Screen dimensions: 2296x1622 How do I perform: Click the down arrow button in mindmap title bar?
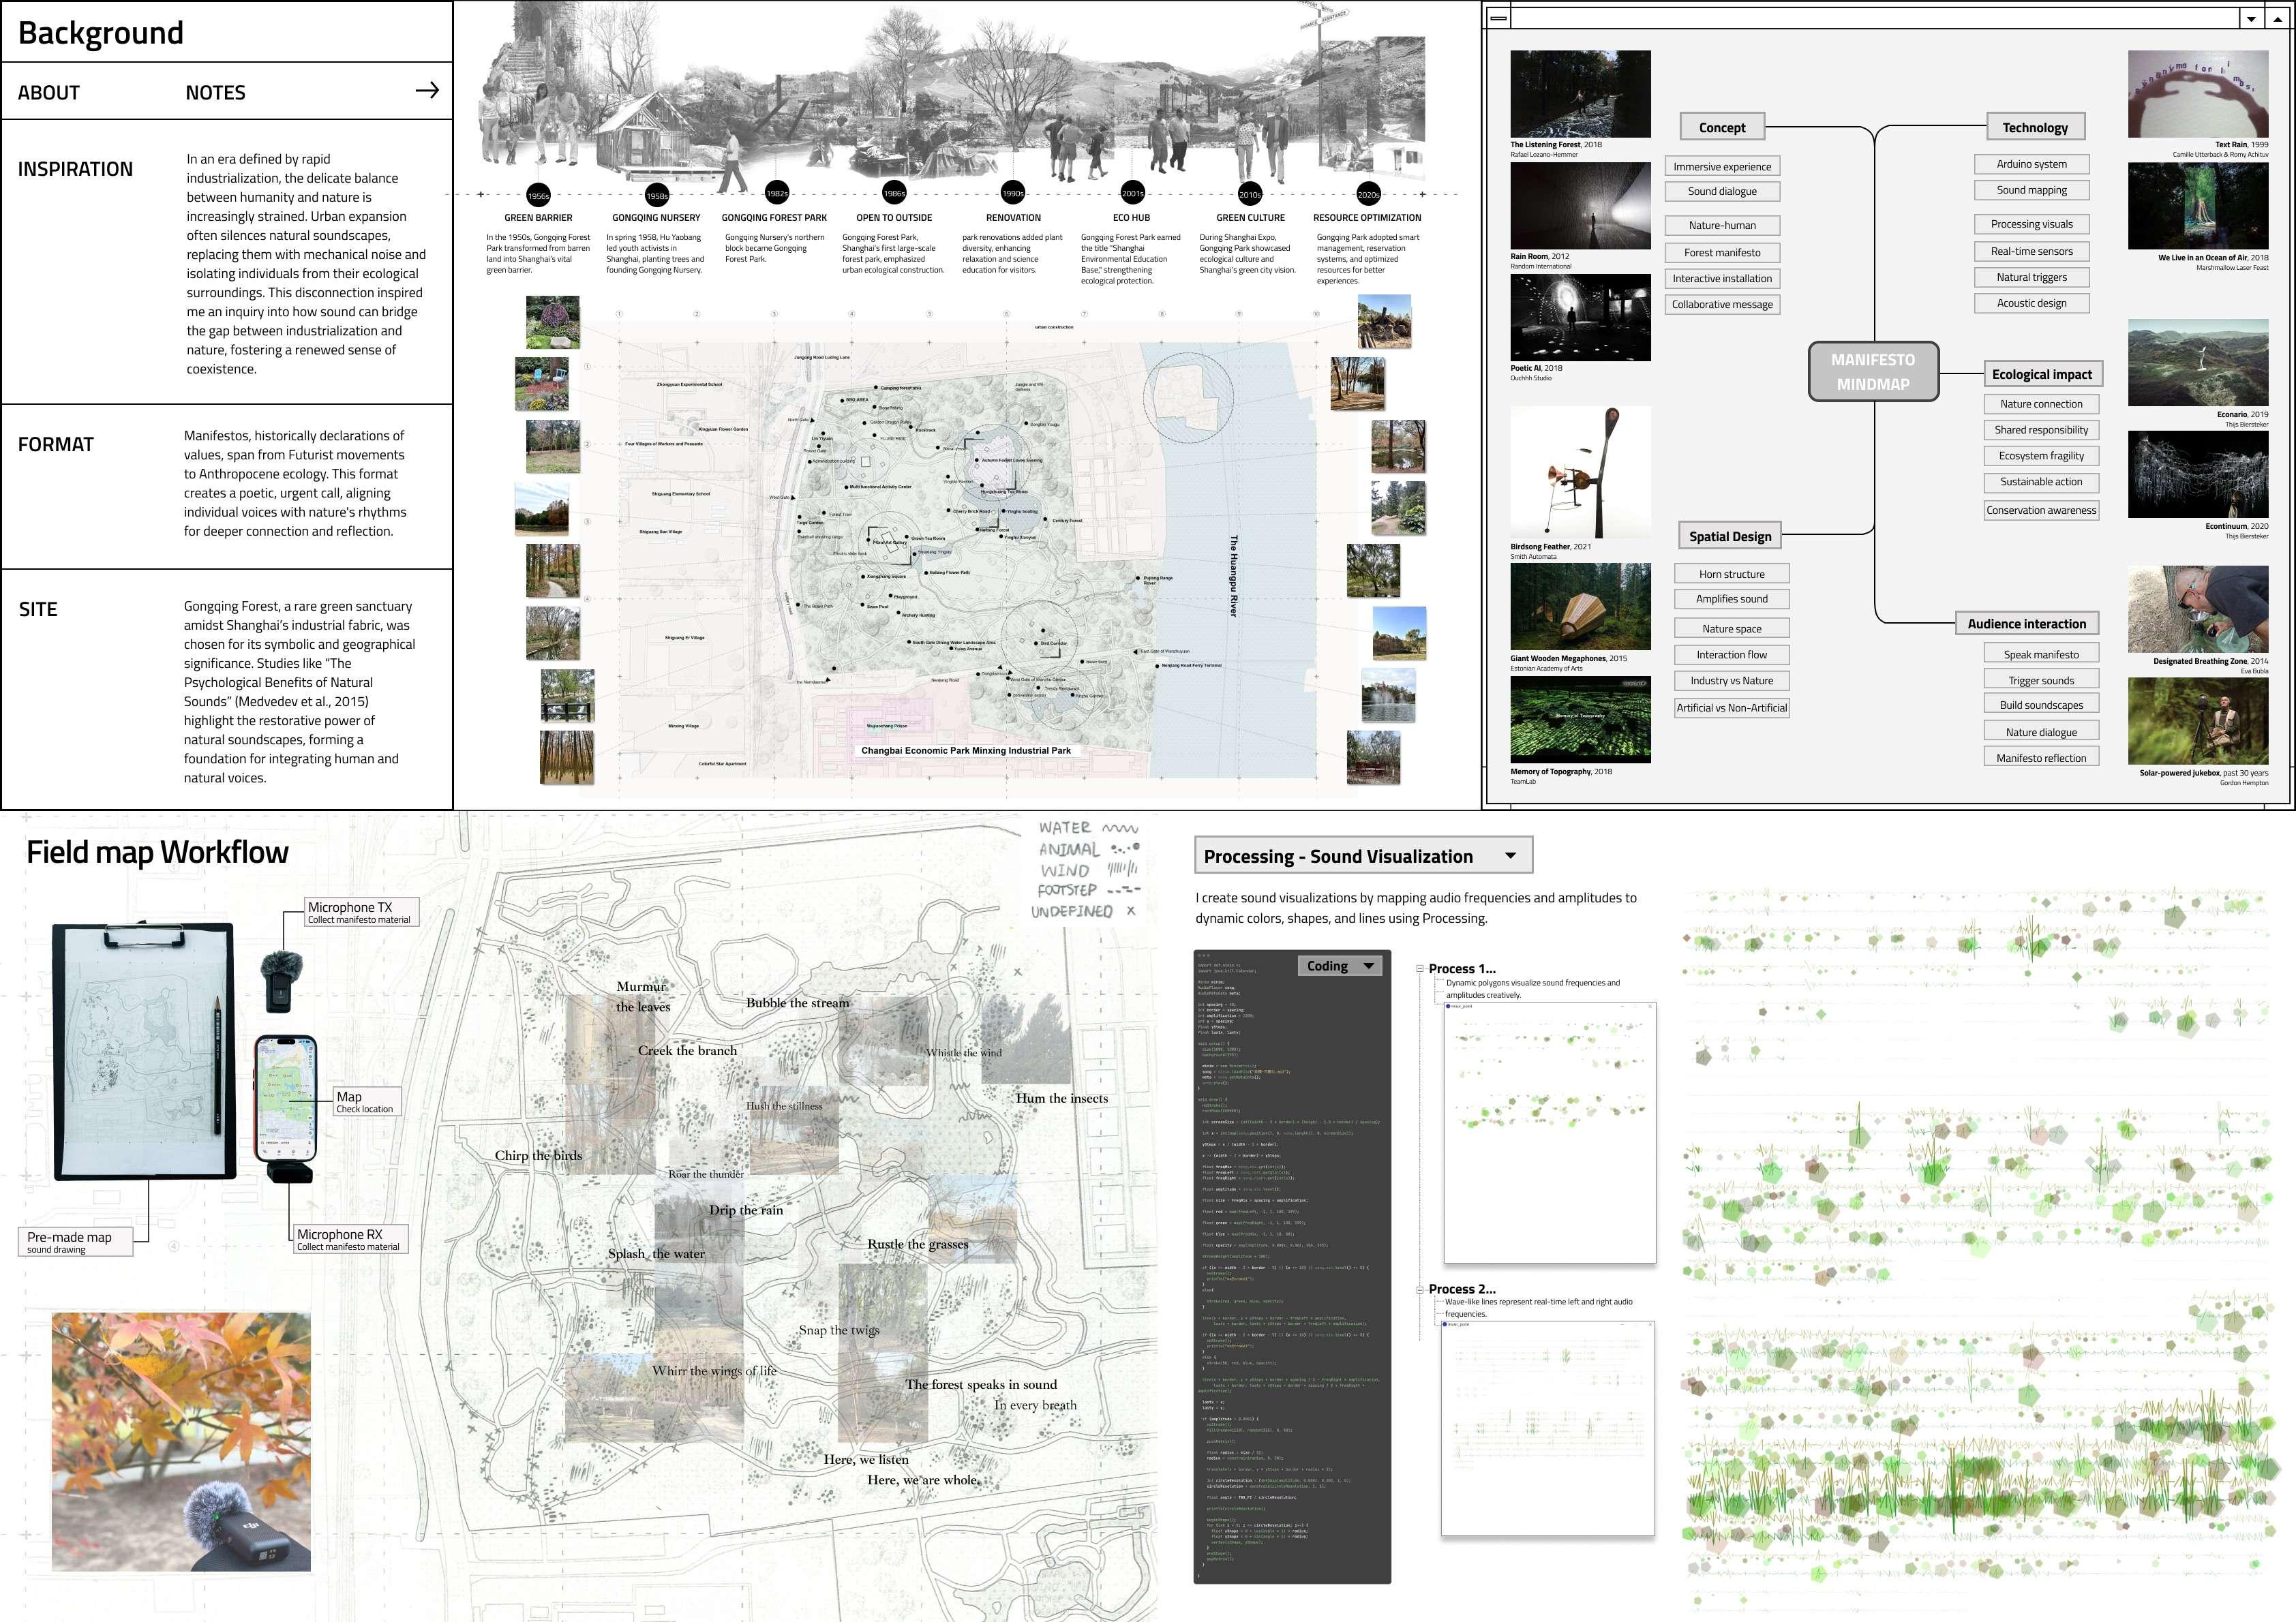click(x=2251, y=18)
